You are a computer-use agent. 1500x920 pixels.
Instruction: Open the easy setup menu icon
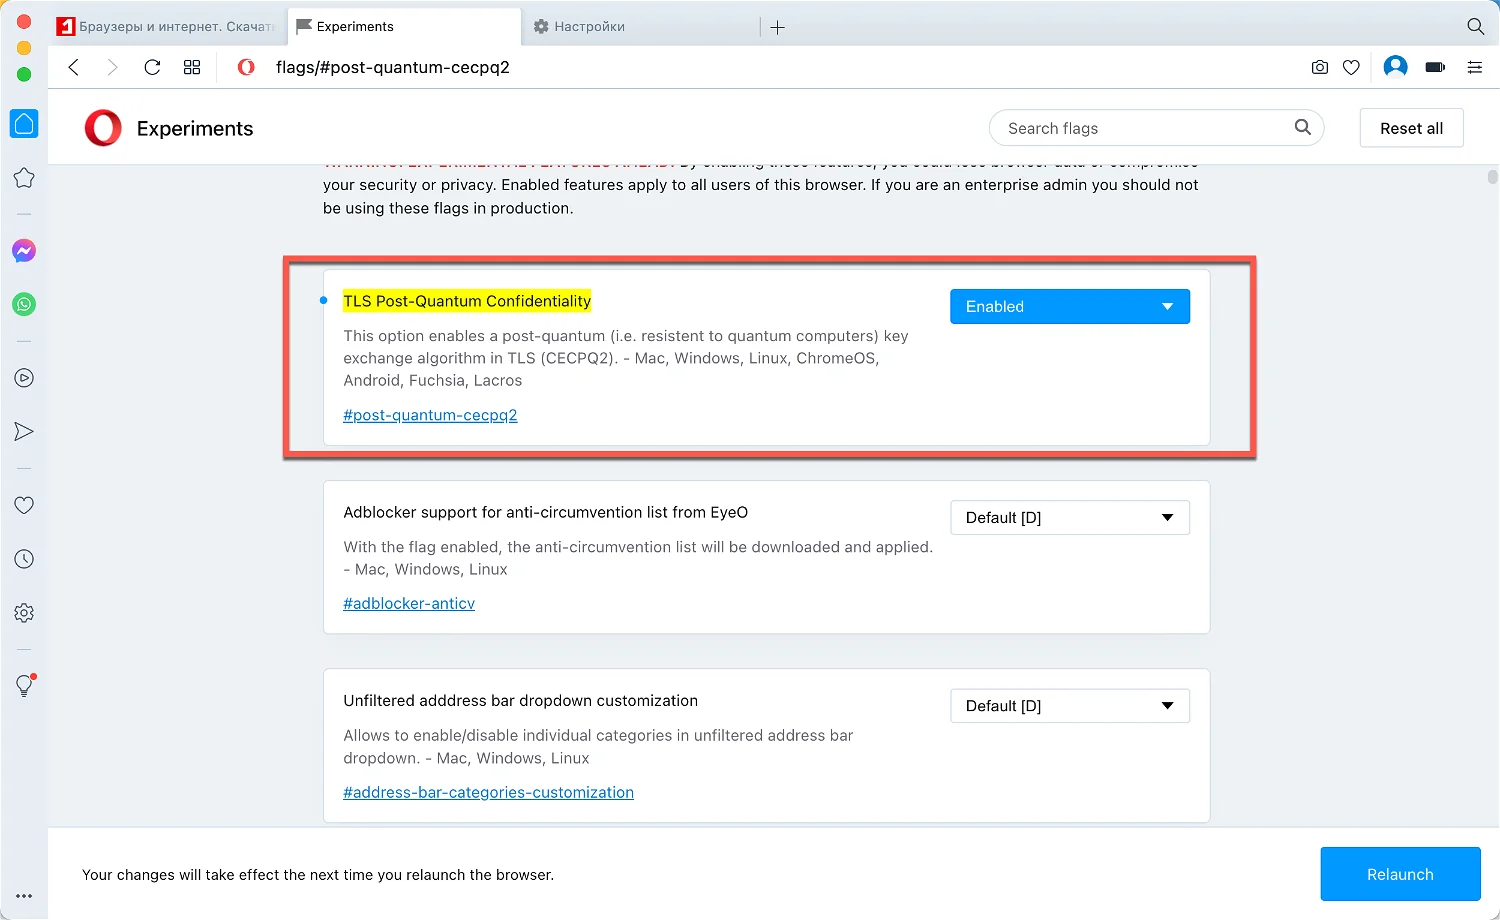[1475, 67]
